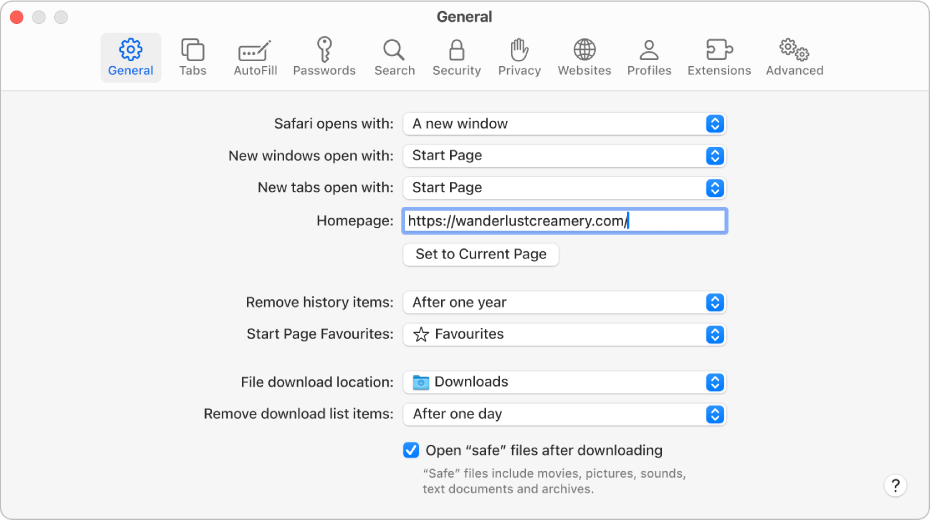Expand the Remove history items dropdown
This screenshot has width=931, height=521.
(x=564, y=302)
